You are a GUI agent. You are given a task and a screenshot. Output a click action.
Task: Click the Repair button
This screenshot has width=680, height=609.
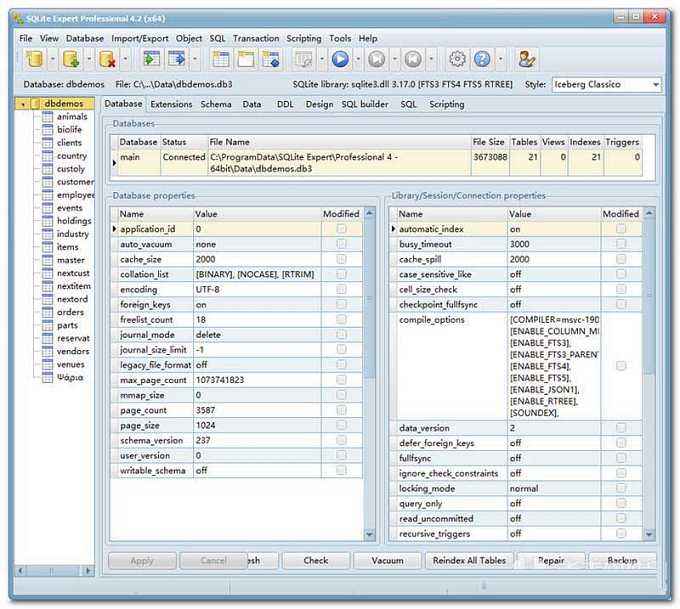coord(551,560)
